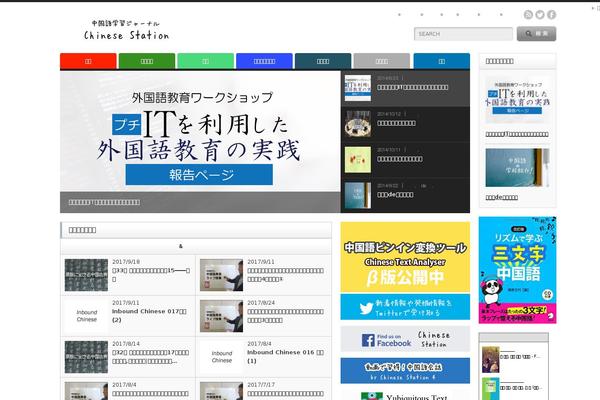The width and height of the screenshot is (600, 400).
Task: Open Inbound Chinese 016 article title
Action: (285, 356)
